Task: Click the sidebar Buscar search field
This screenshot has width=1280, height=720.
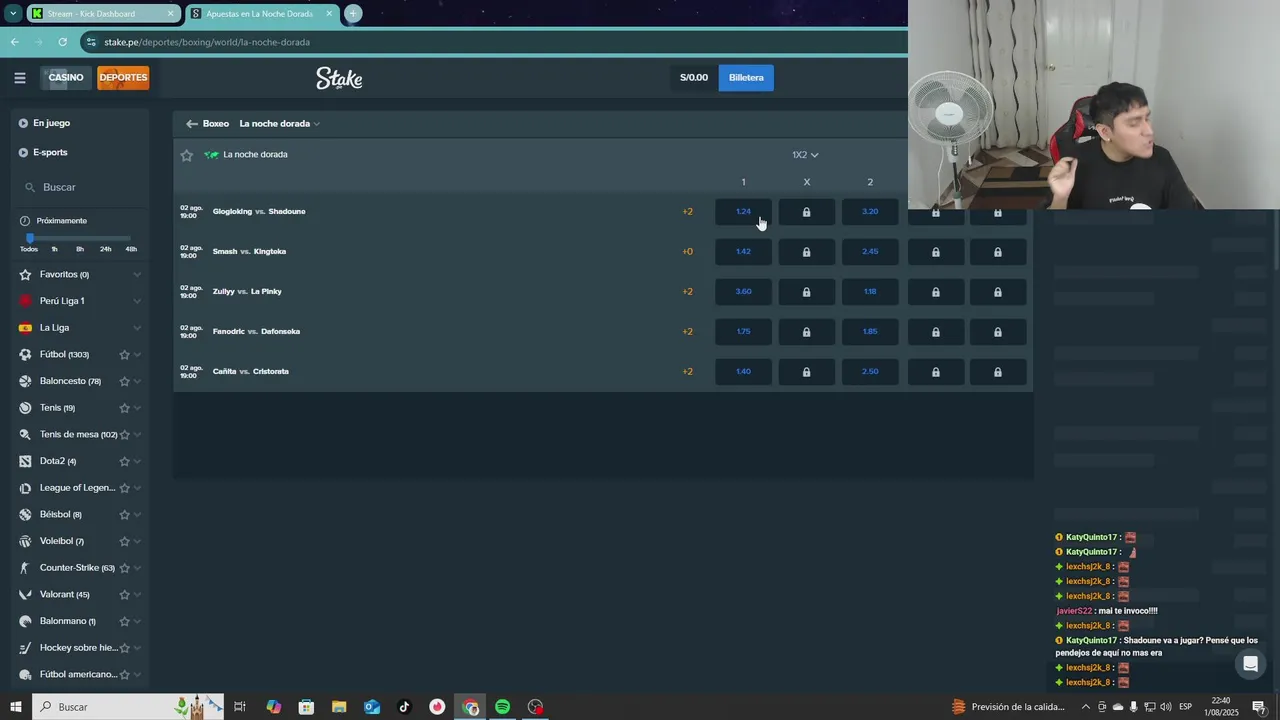Action: 80,187
